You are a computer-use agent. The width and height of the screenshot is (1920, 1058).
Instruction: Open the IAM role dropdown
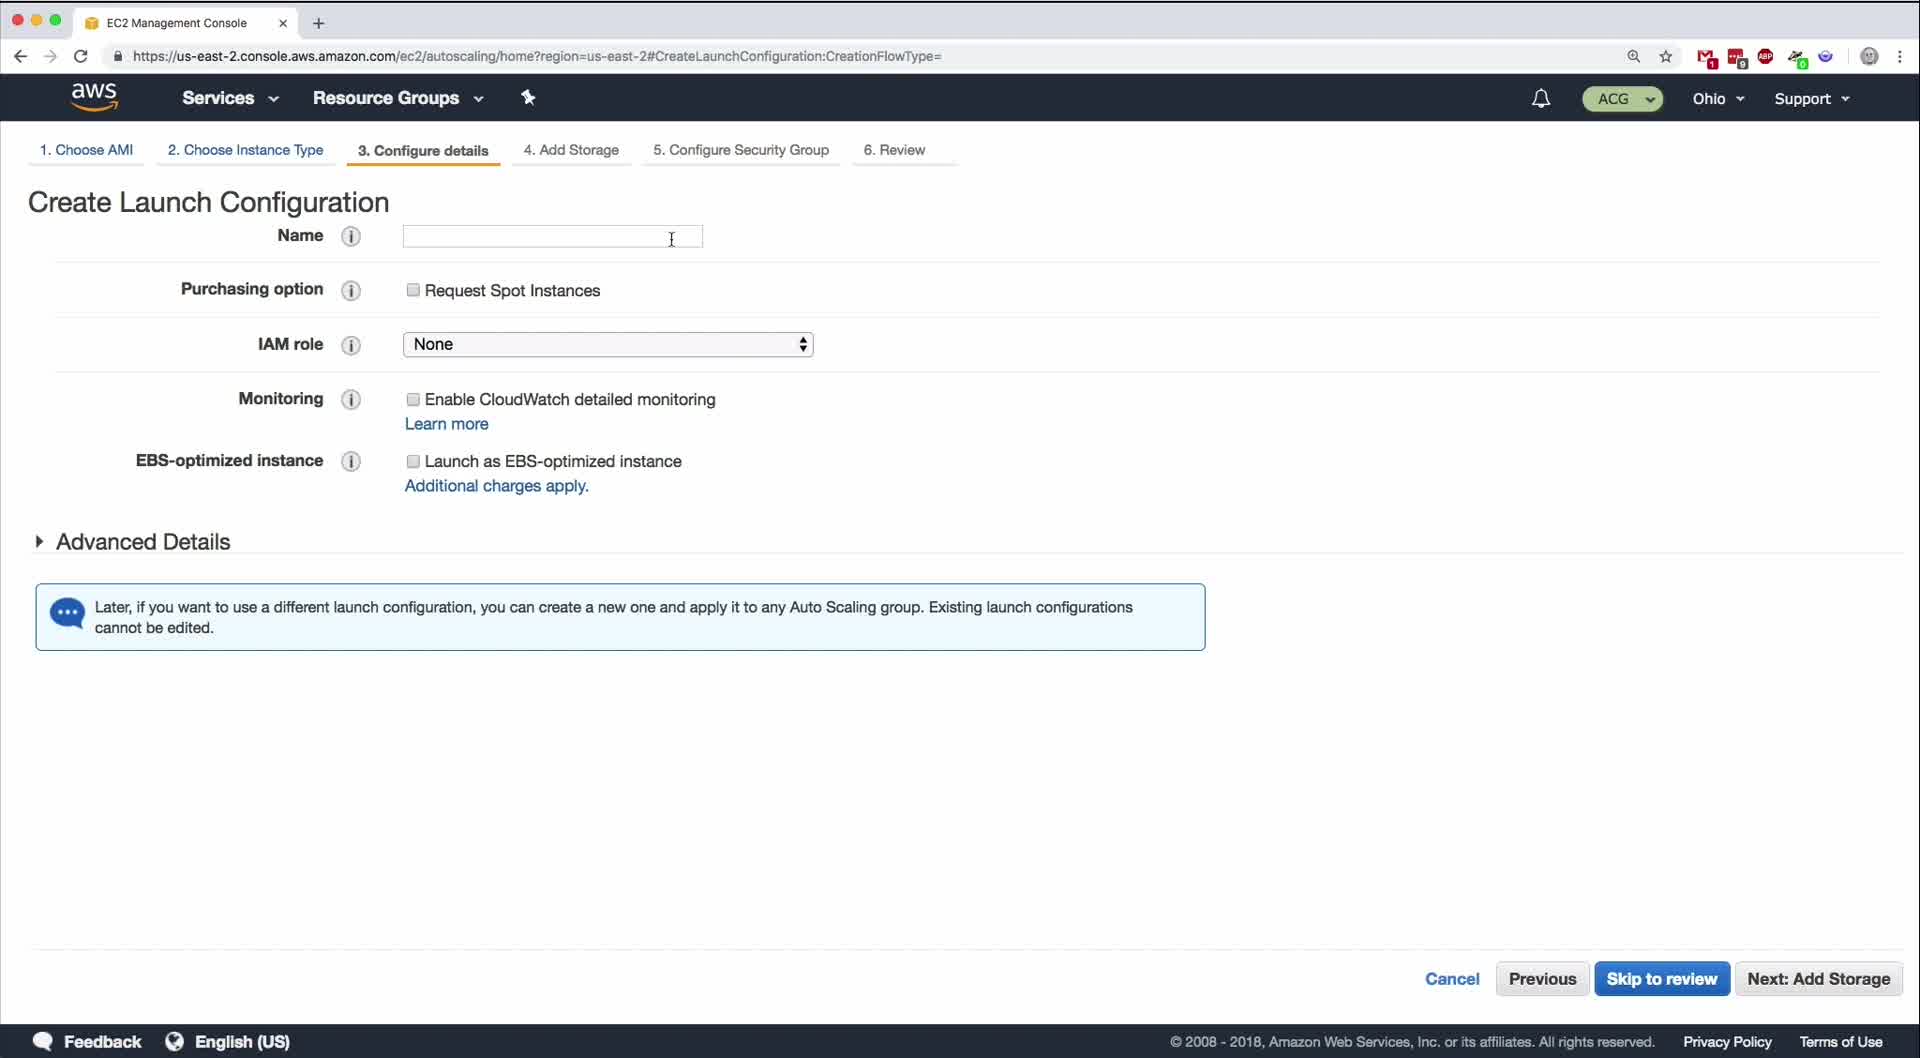click(x=608, y=344)
